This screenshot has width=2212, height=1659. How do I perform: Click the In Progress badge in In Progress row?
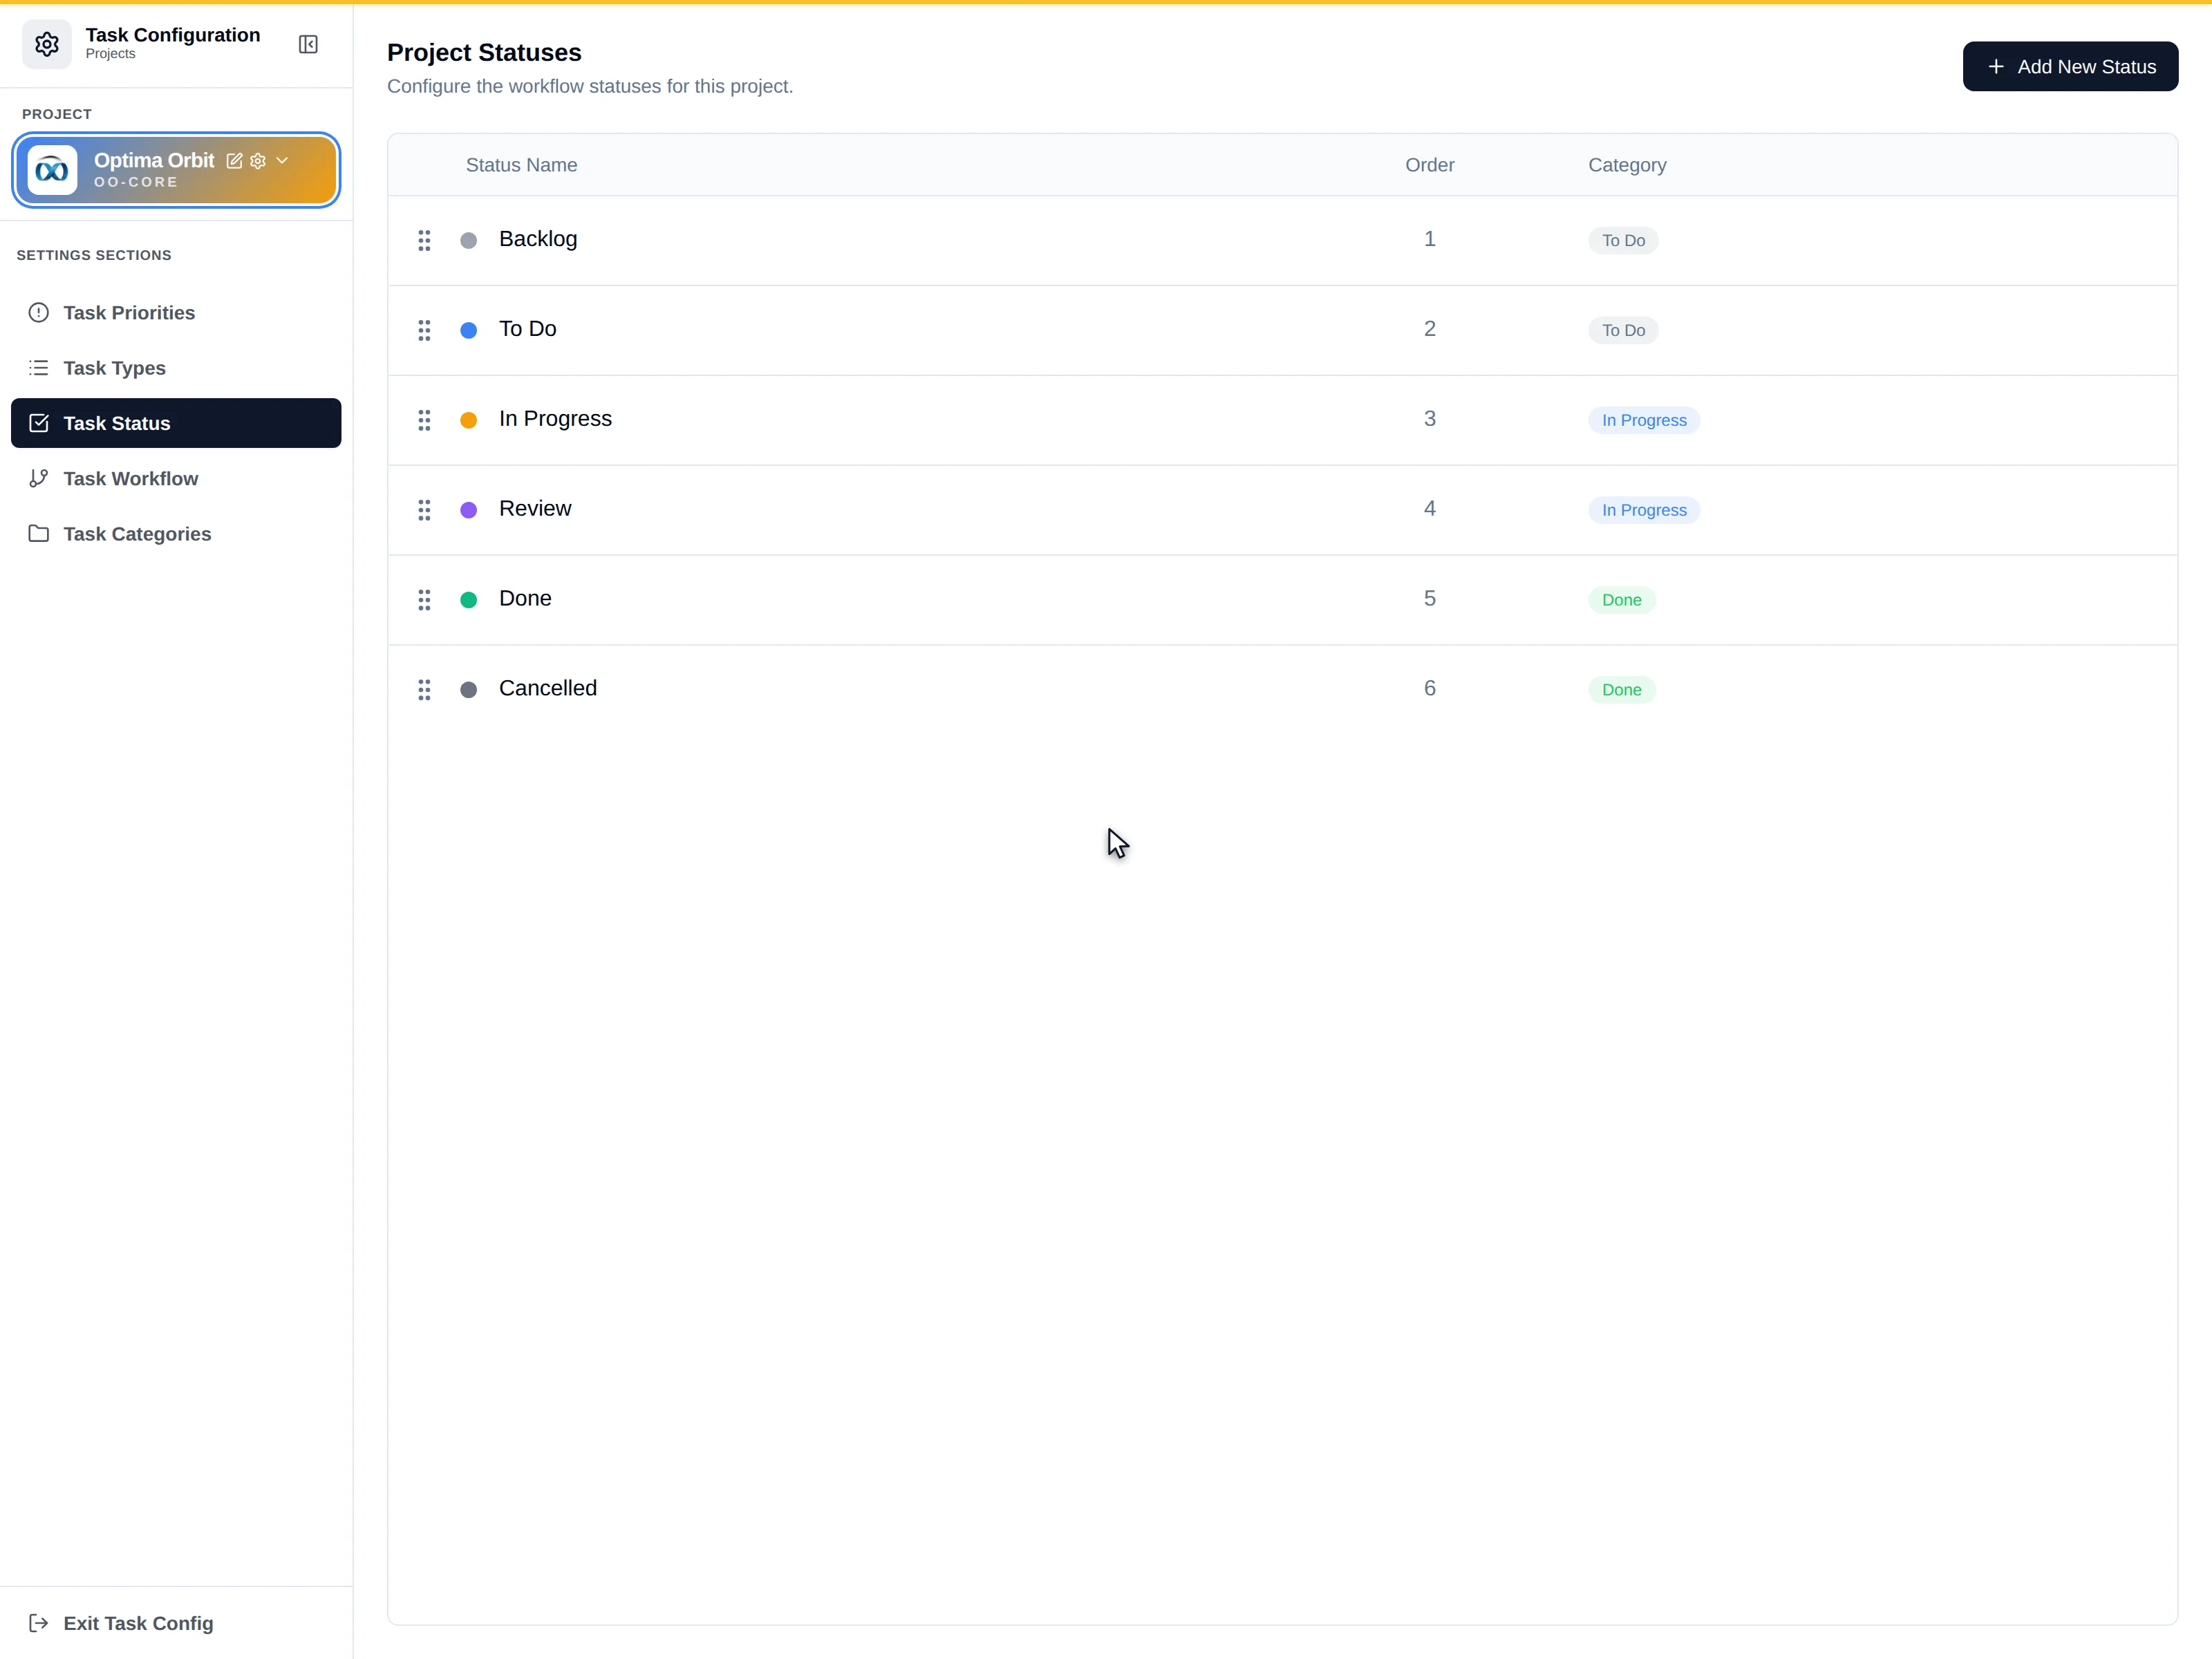(1644, 421)
